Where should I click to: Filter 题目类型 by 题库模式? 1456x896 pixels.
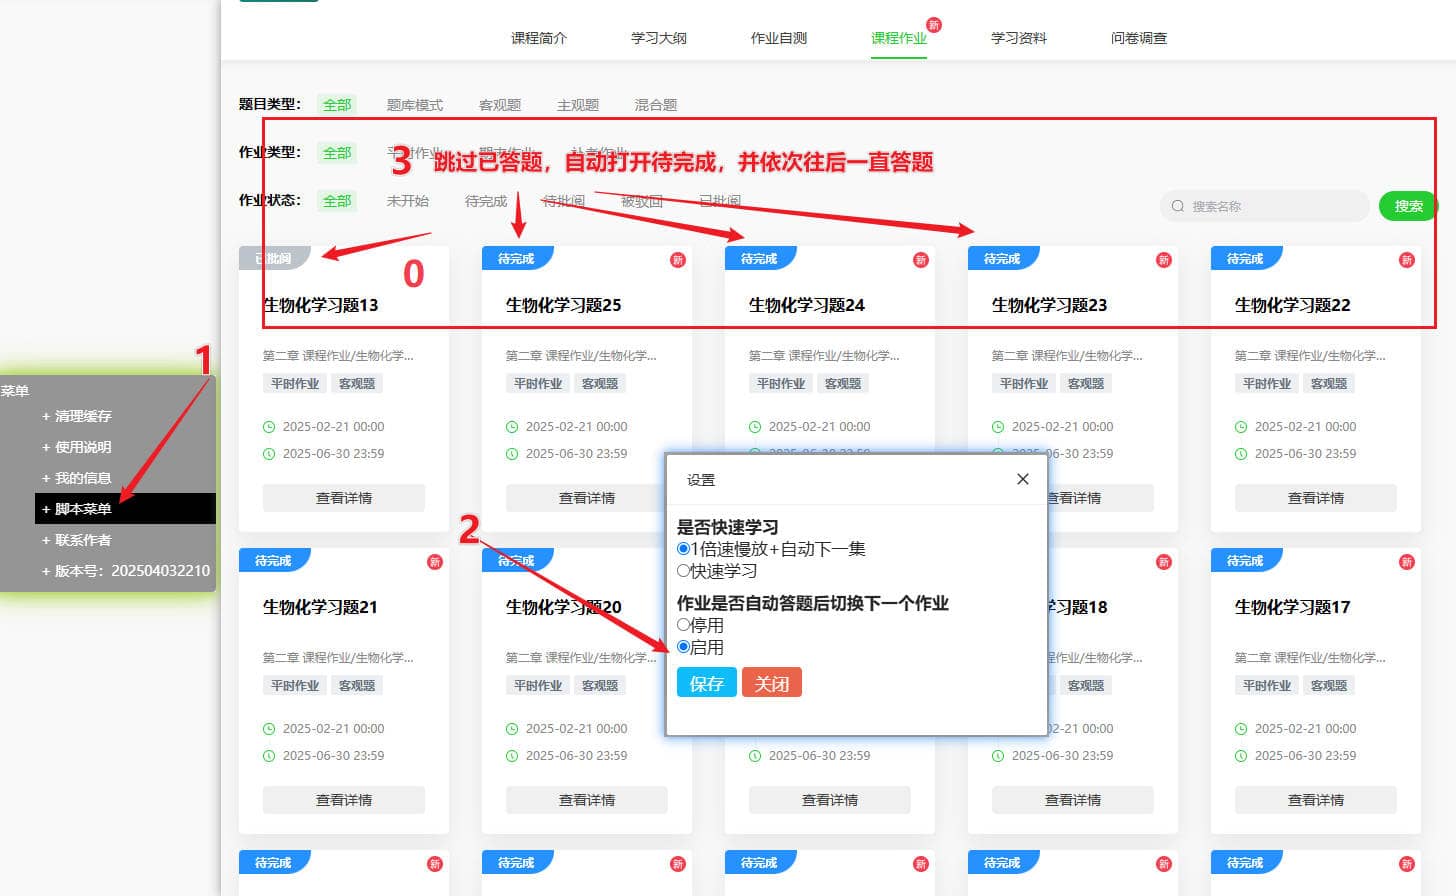414,105
